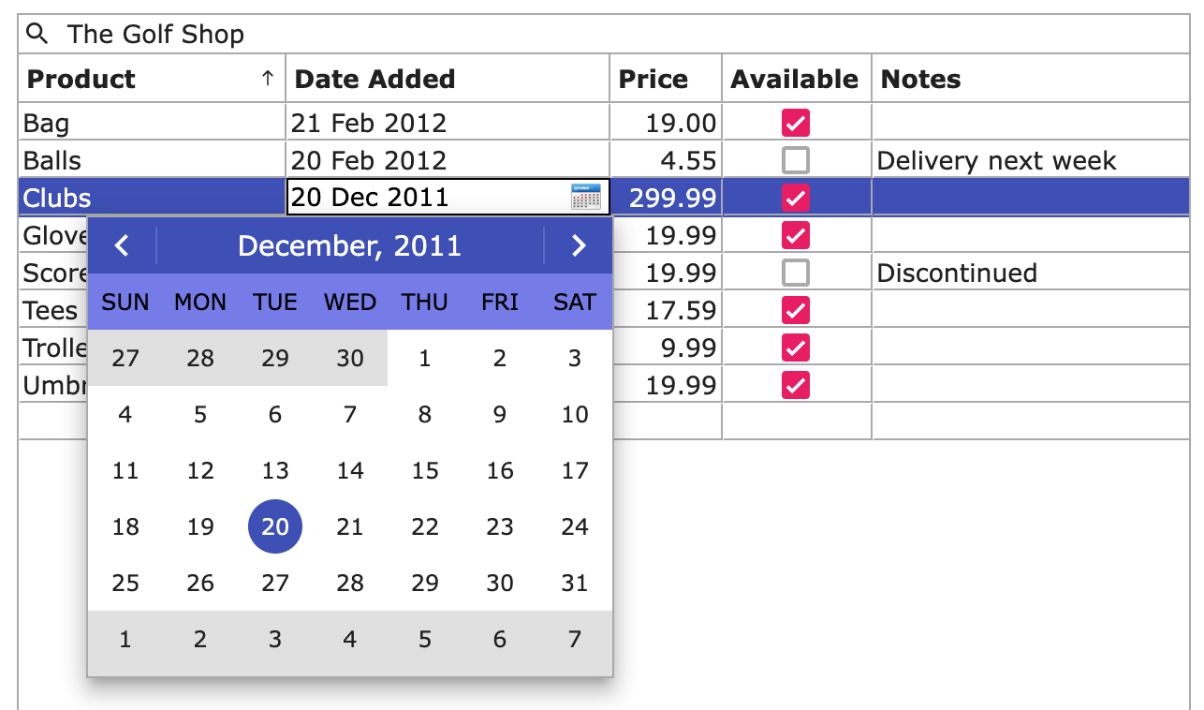Click November 30 in grayed previous month
This screenshot has width=1204, height=710.
350,358
